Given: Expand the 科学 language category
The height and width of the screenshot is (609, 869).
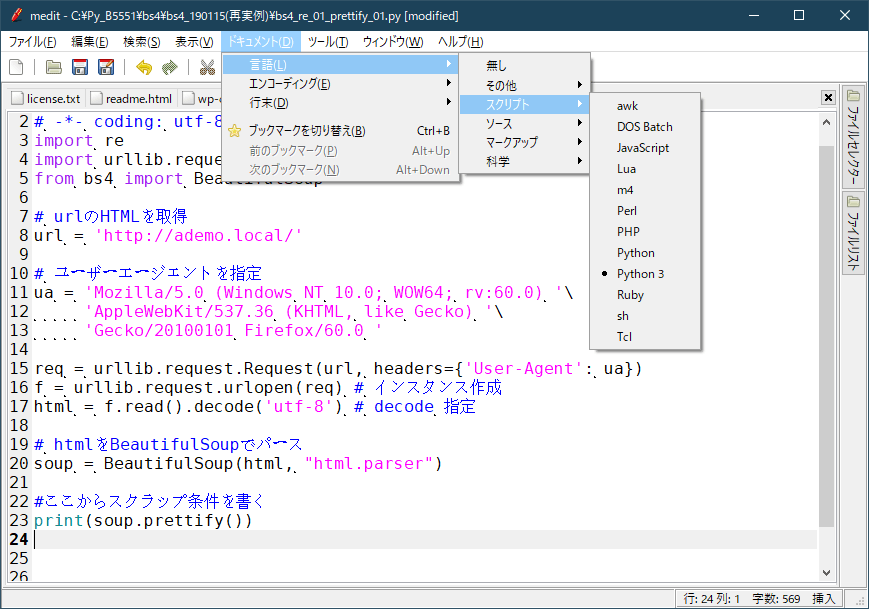Looking at the screenshot, I should 524,161.
